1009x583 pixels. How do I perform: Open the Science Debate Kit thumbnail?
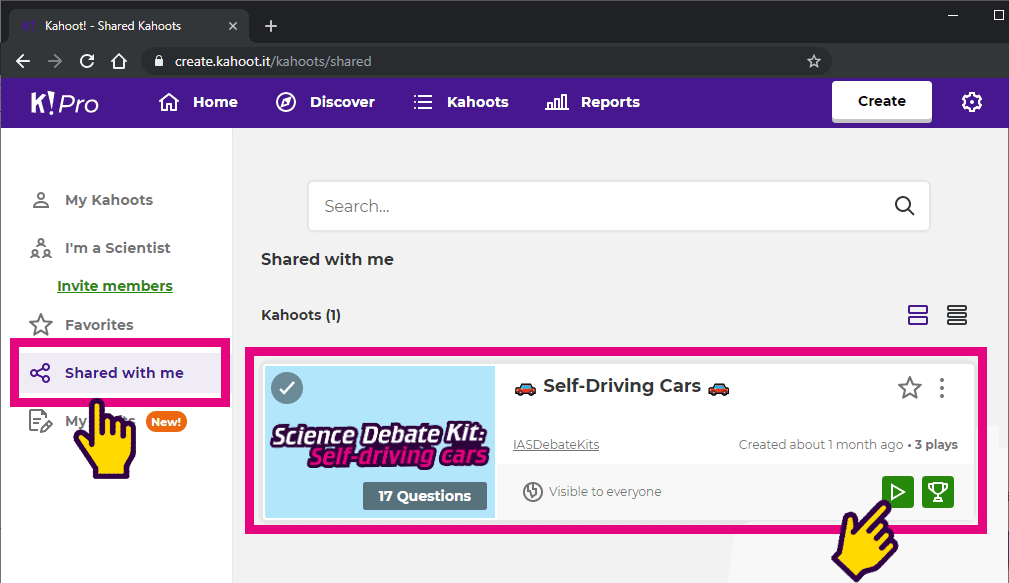tap(380, 442)
